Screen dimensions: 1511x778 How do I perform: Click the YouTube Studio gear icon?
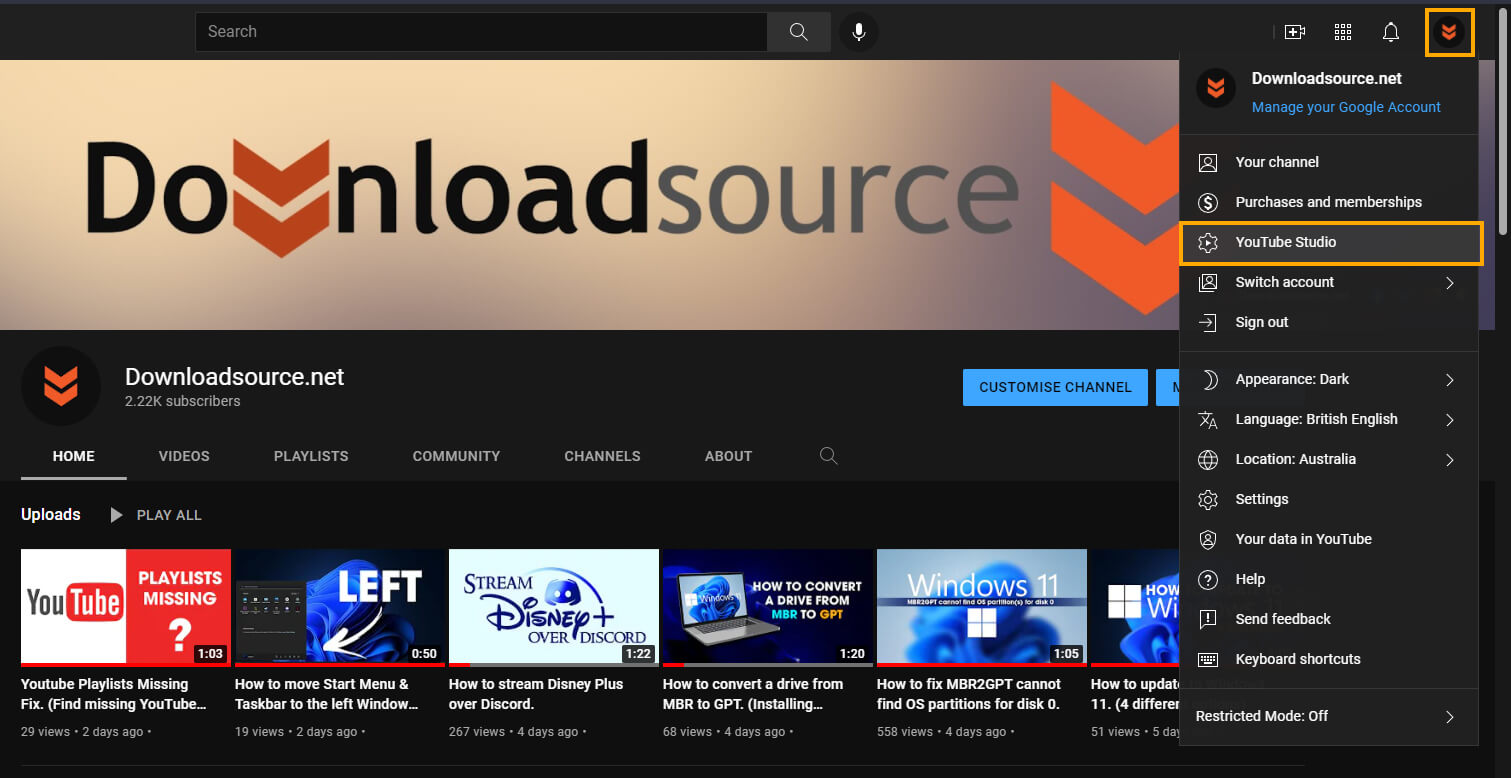coord(1208,242)
